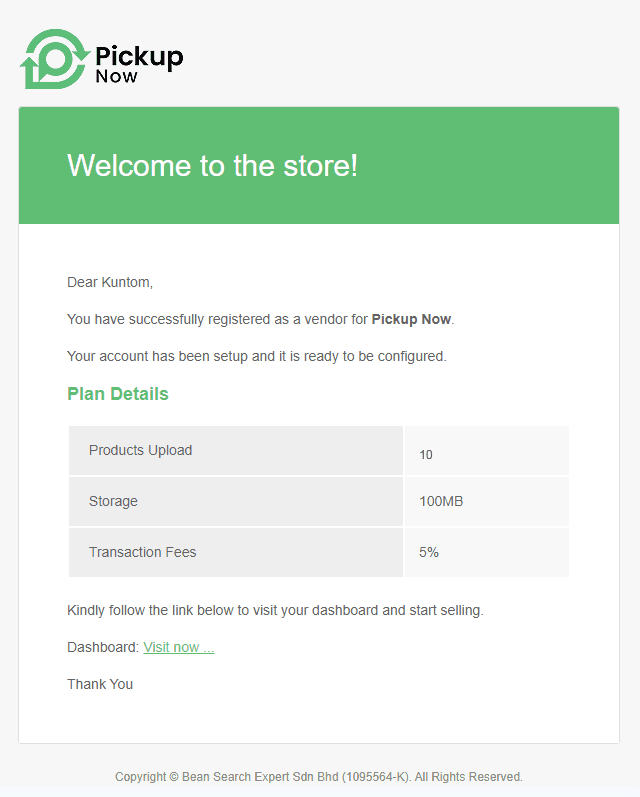The image size is (640, 797).
Task: Click the bold Pickup Now vendor text
Action: [411, 319]
